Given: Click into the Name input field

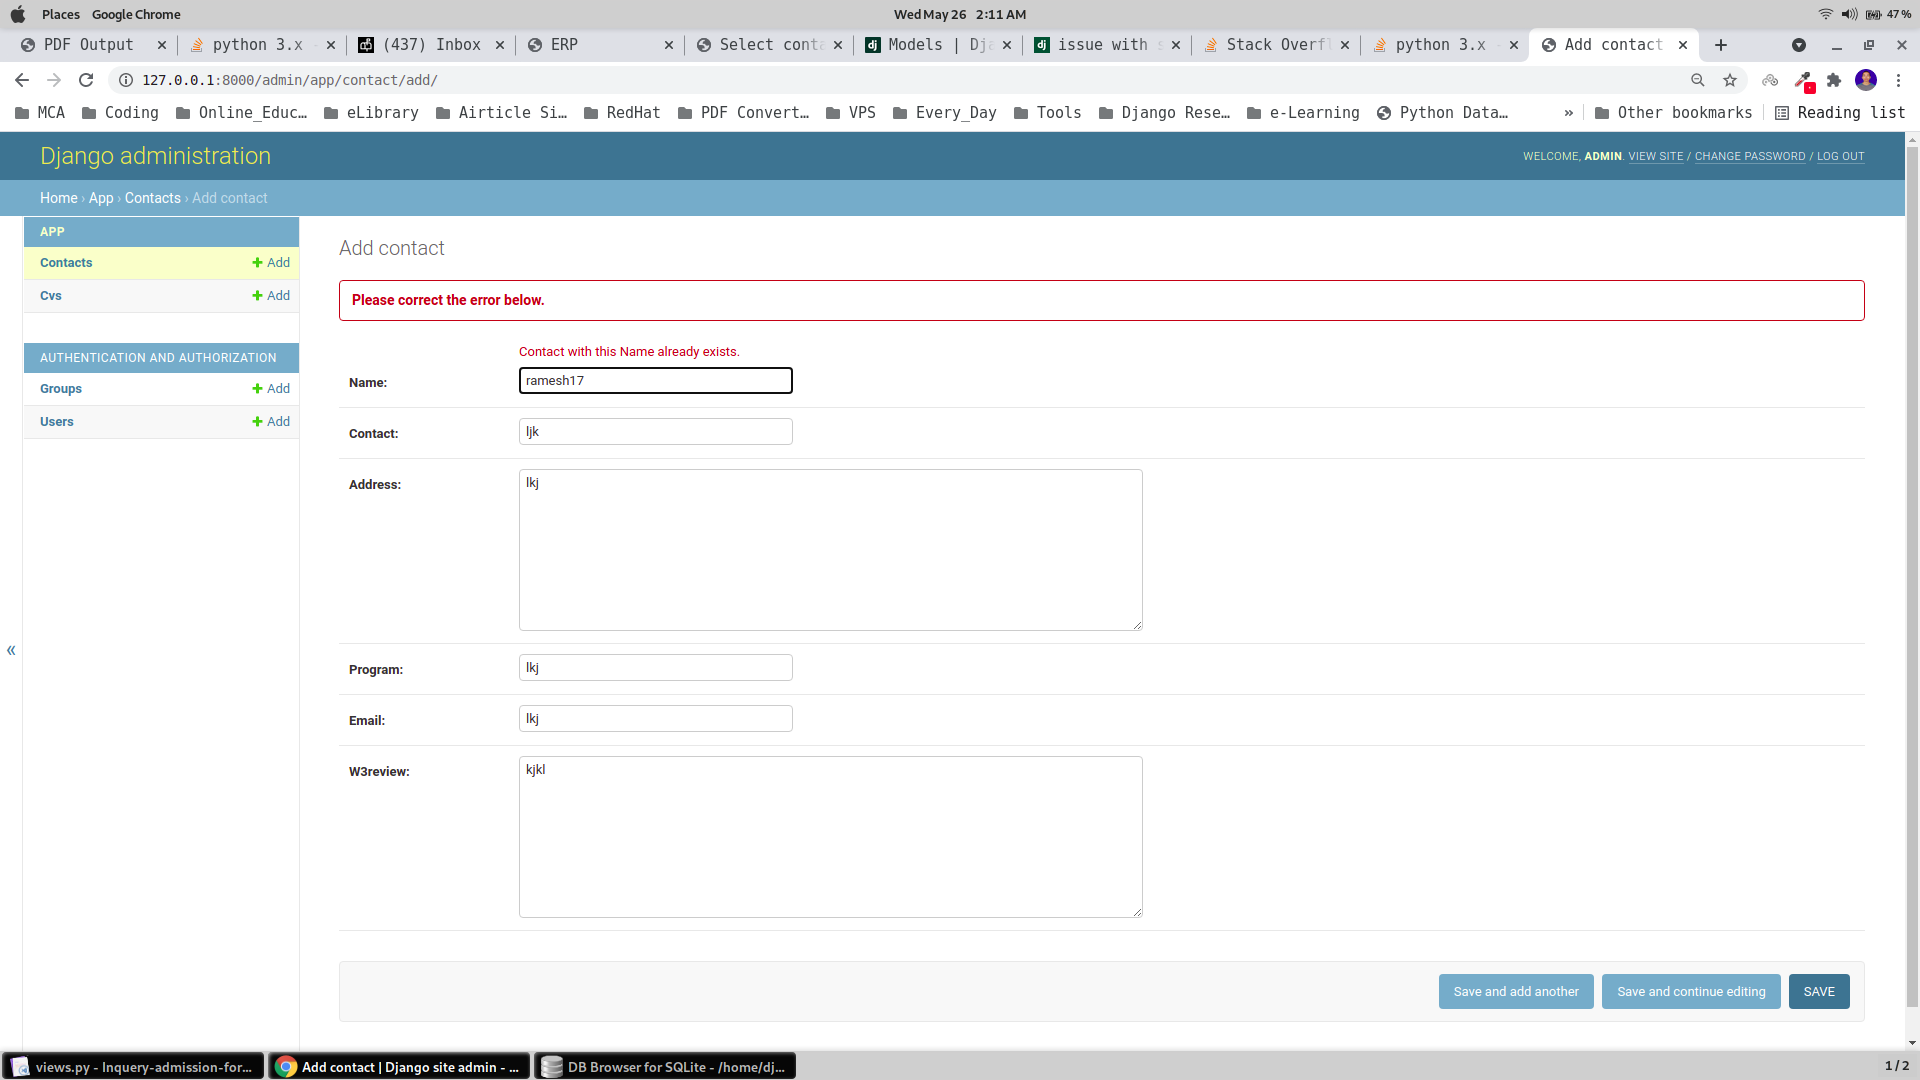Looking at the screenshot, I should (655, 381).
